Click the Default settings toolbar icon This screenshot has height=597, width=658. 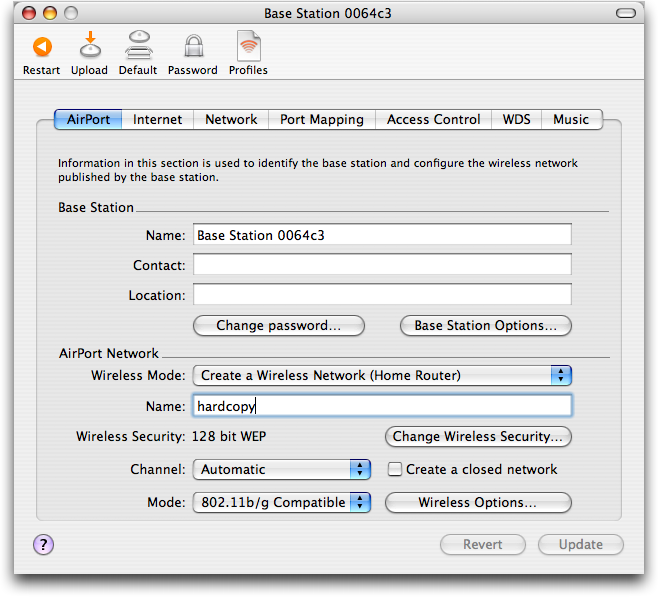pyautogui.click(x=138, y=47)
